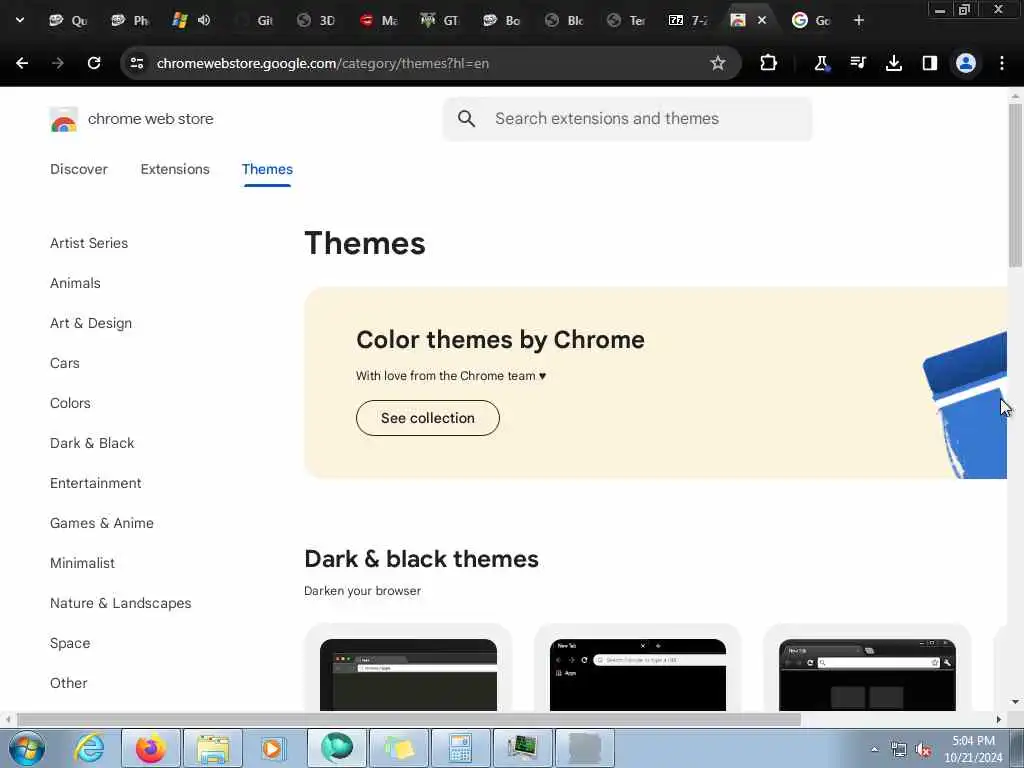Open the first dark theme thumbnail

point(408,675)
